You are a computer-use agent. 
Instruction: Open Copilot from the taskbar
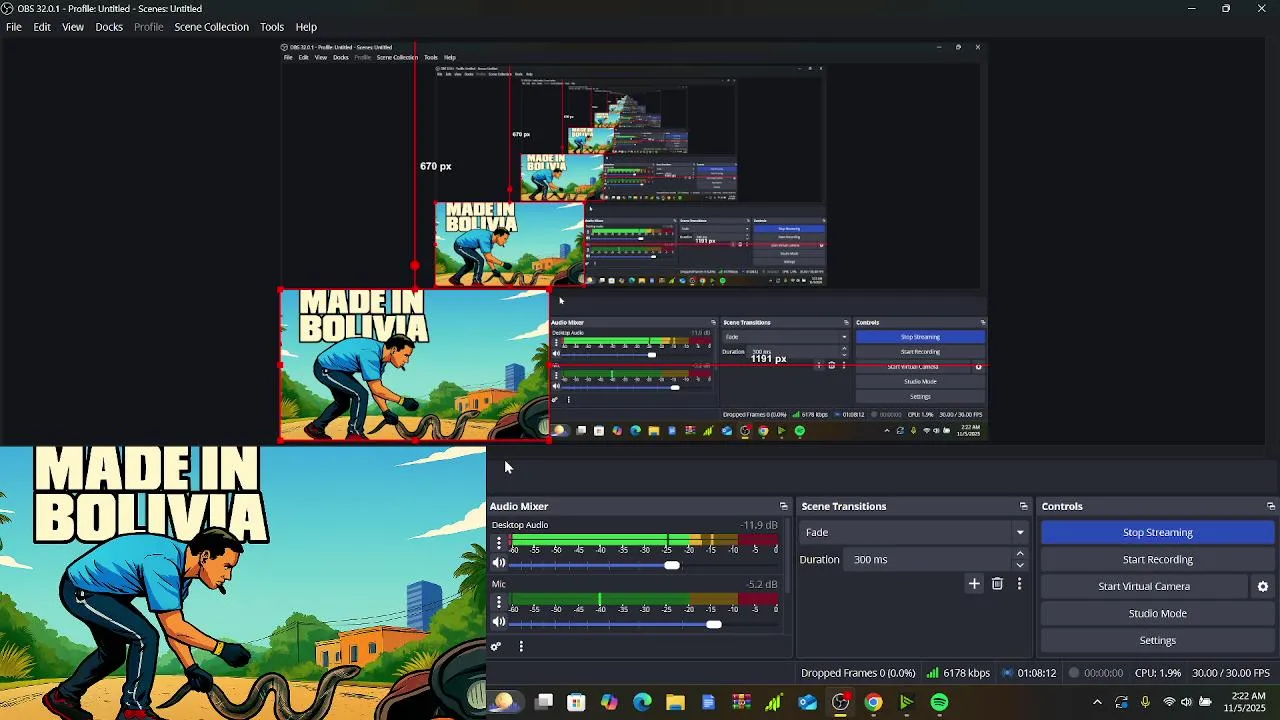click(609, 702)
